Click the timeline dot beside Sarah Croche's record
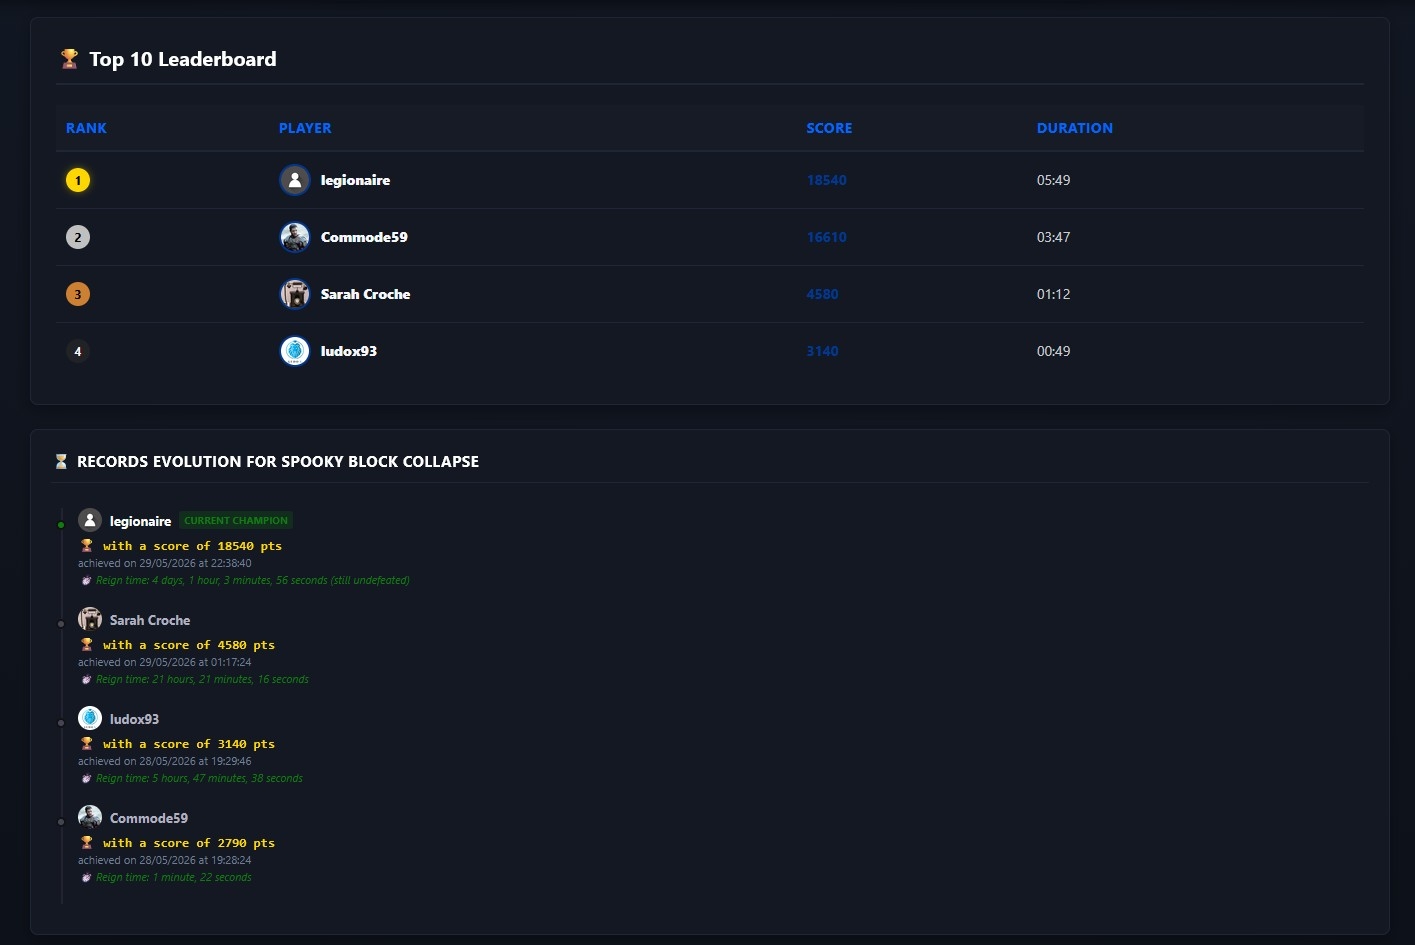 coord(61,623)
